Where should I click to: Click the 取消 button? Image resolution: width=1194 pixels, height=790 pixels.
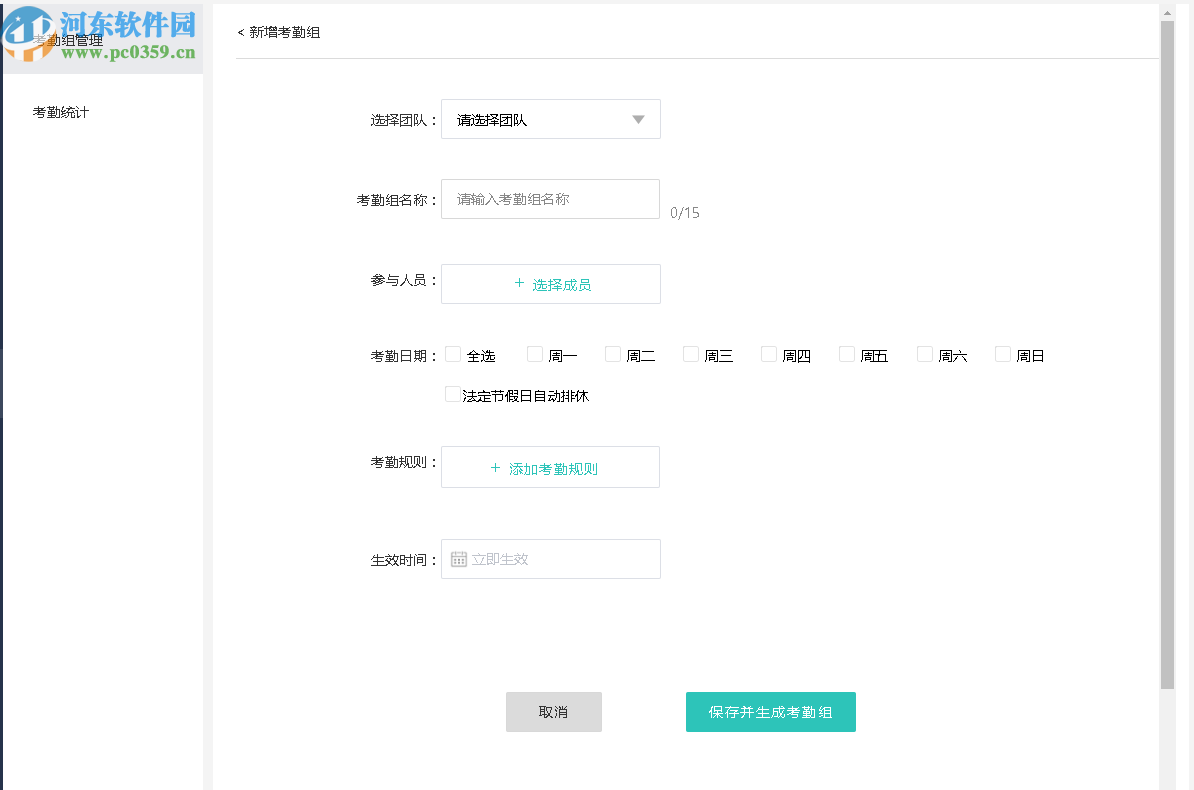pyautogui.click(x=553, y=711)
